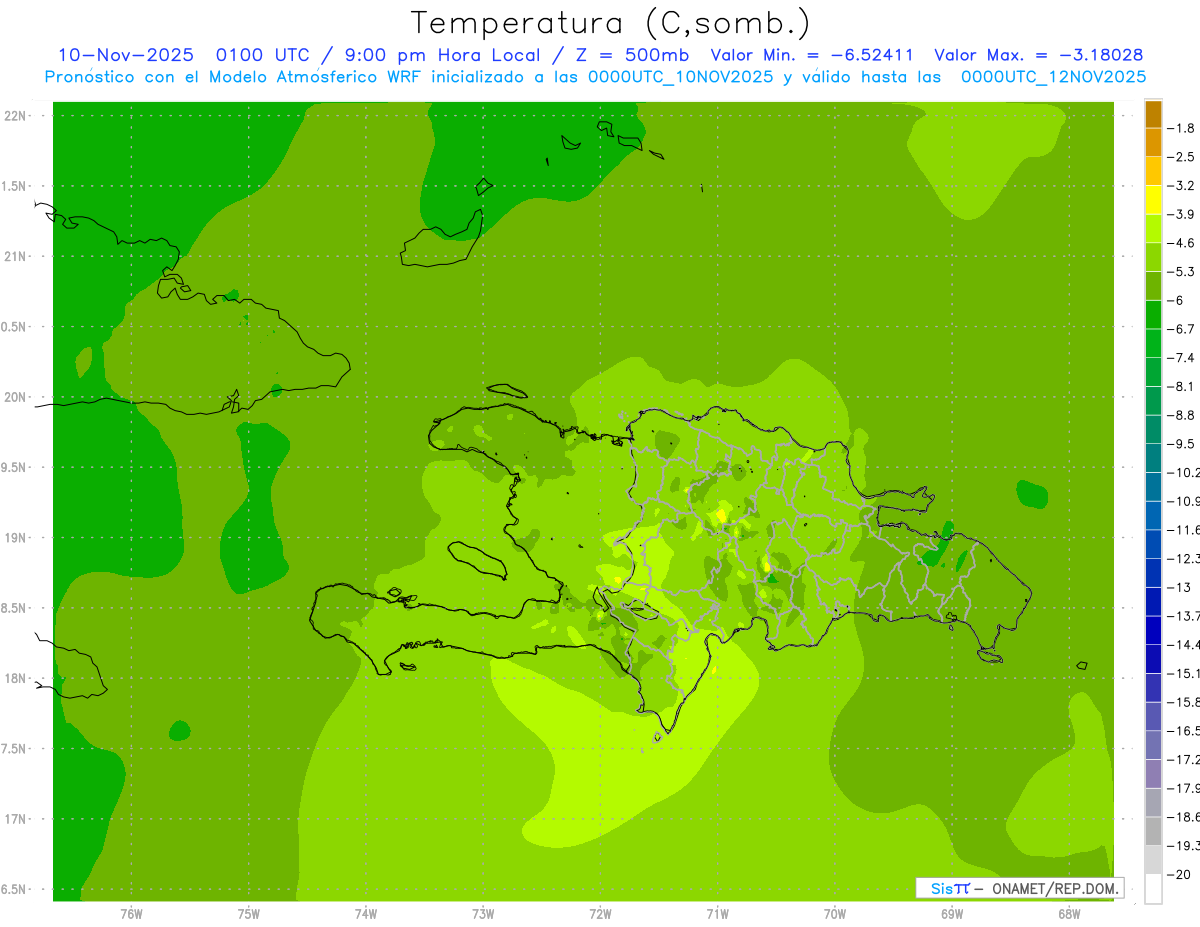This screenshot has width=1200, height=927.
Task: Click the '76W' longitude label
Action: pos(131,913)
